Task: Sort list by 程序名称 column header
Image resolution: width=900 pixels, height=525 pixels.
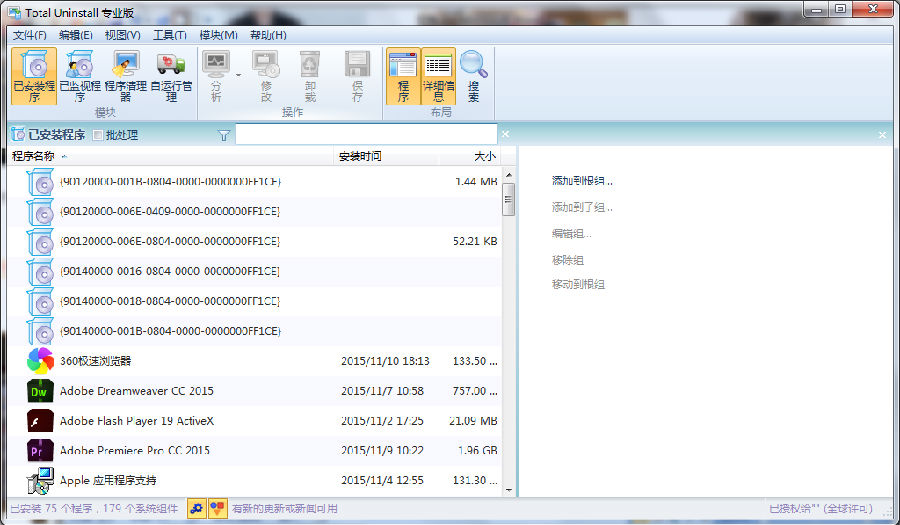Action: pyautogui.click(x=33, y=157)
